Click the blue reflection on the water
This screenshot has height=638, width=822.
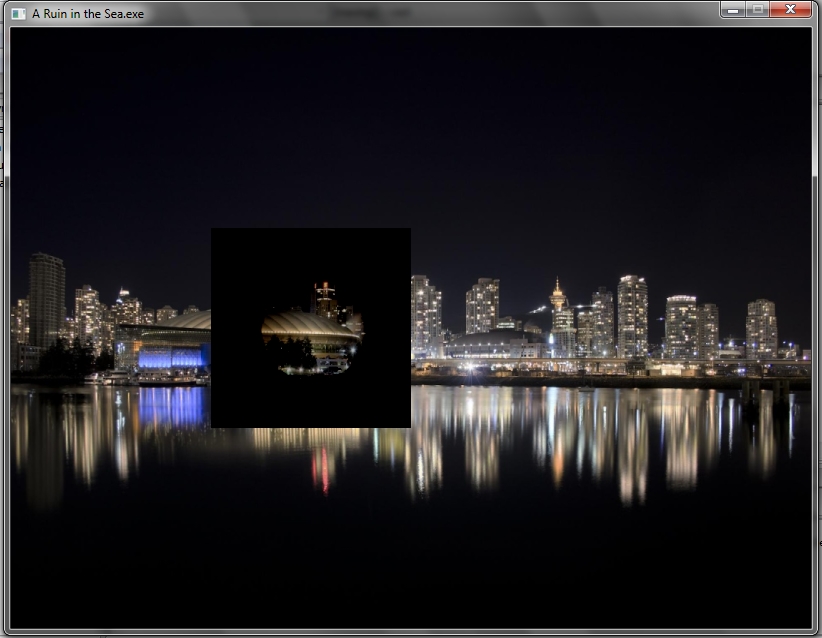point(171,406)
